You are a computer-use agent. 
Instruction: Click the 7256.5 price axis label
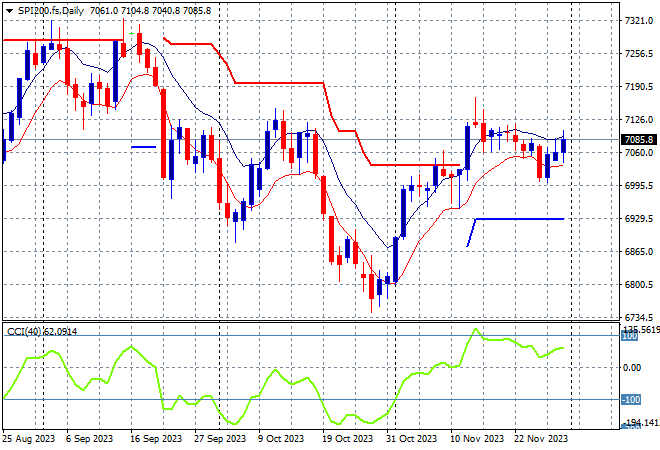pyautogui.click(x=639, y=54)
